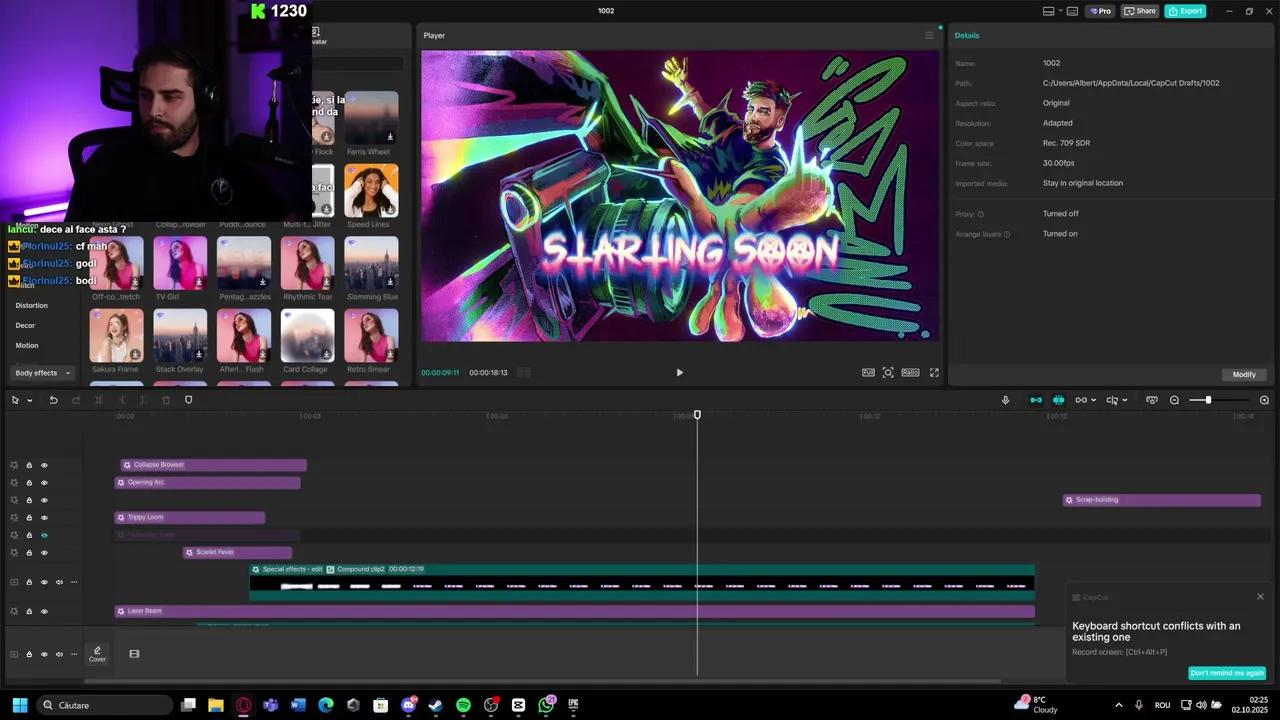Mute the Compound clip2 track audio
The height and width of the screenshot is (720, 1280).
coord(59,582)
